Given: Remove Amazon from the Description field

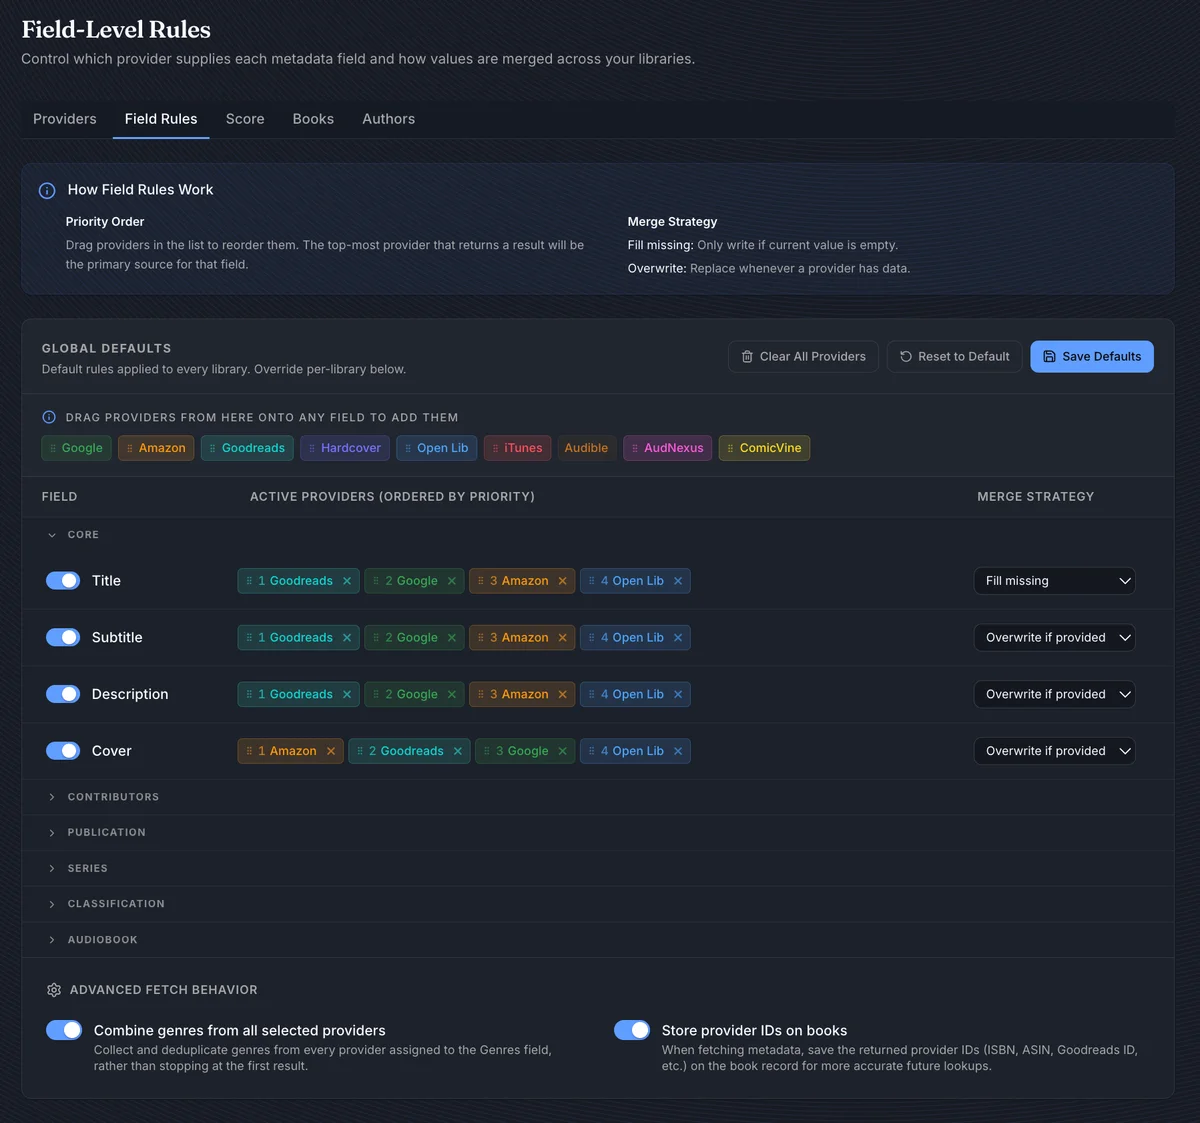Looking at the screenshot, I should tap(563, 694).
